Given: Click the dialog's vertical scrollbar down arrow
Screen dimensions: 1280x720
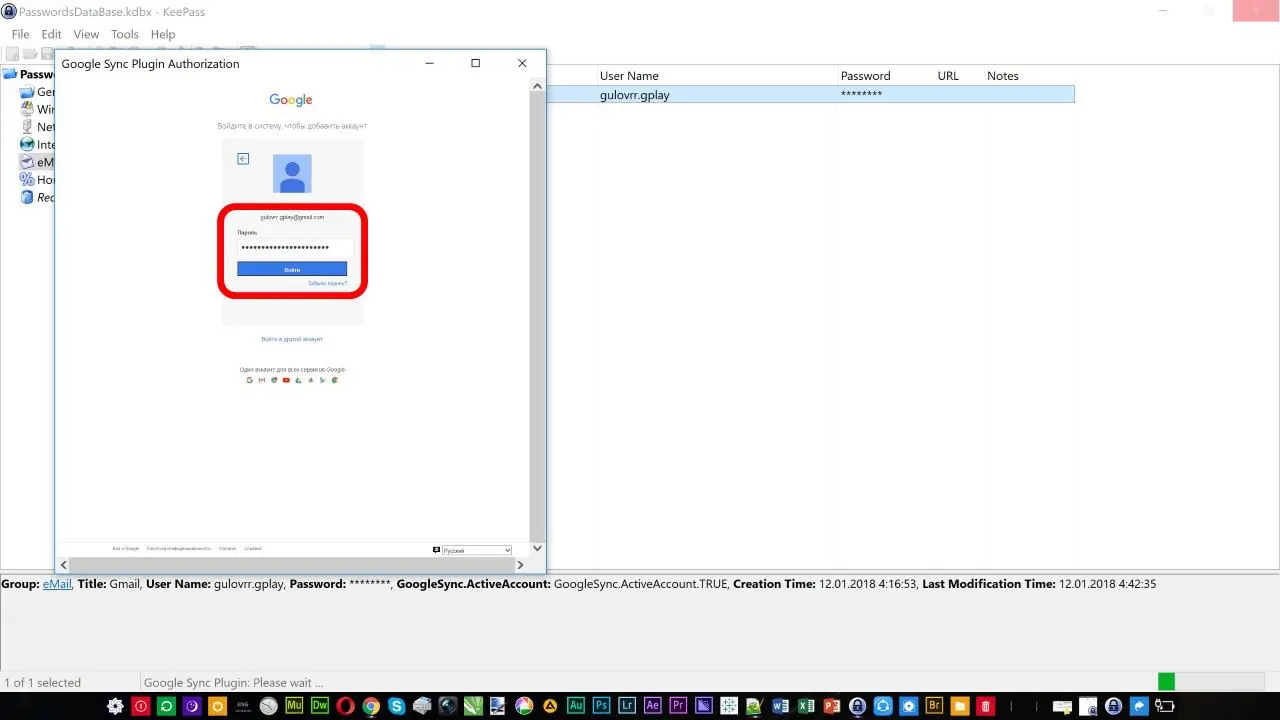Looking at the screenshot, I should (538, 548).
